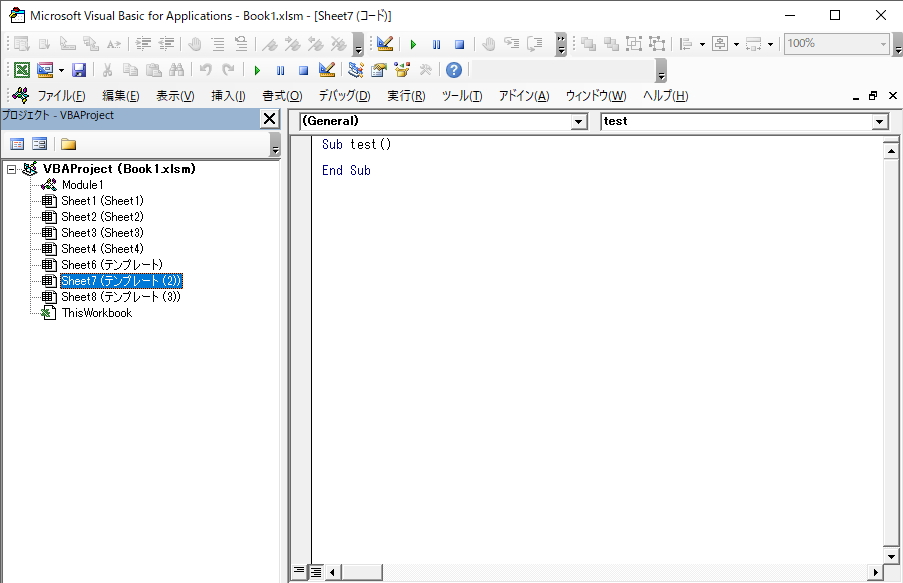Open the Properties Window

pyautogui.click(x=379, y=70)
